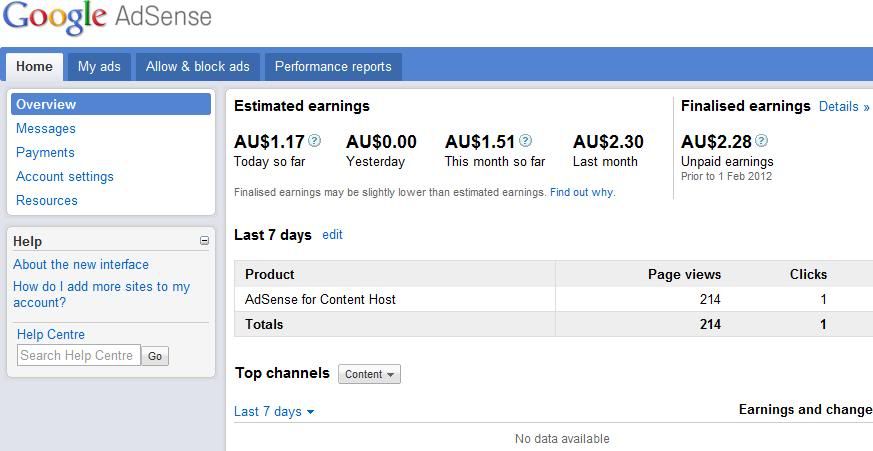Screen dimensions: 873x451
Task: Click the Find out why link
Action: pos(582,192)
